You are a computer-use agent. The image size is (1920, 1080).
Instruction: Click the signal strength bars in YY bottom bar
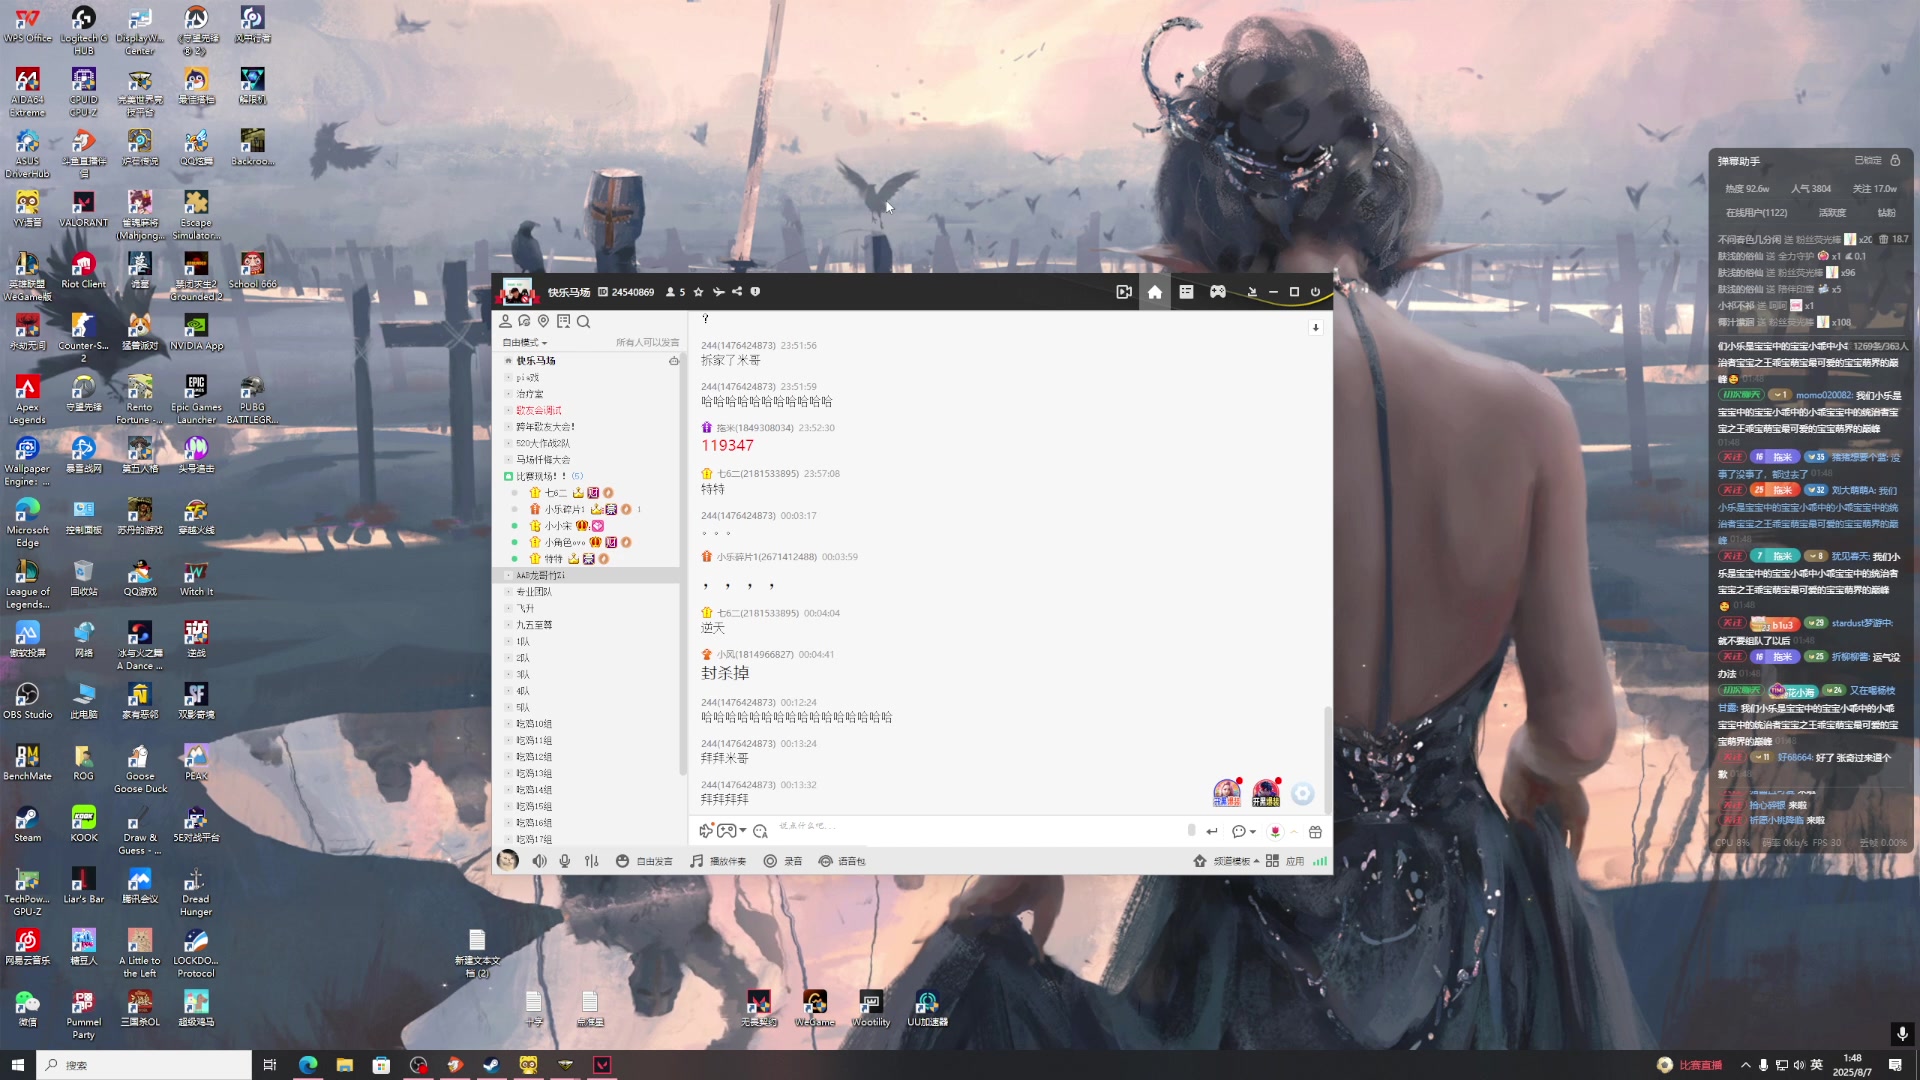coord(1320,861)
